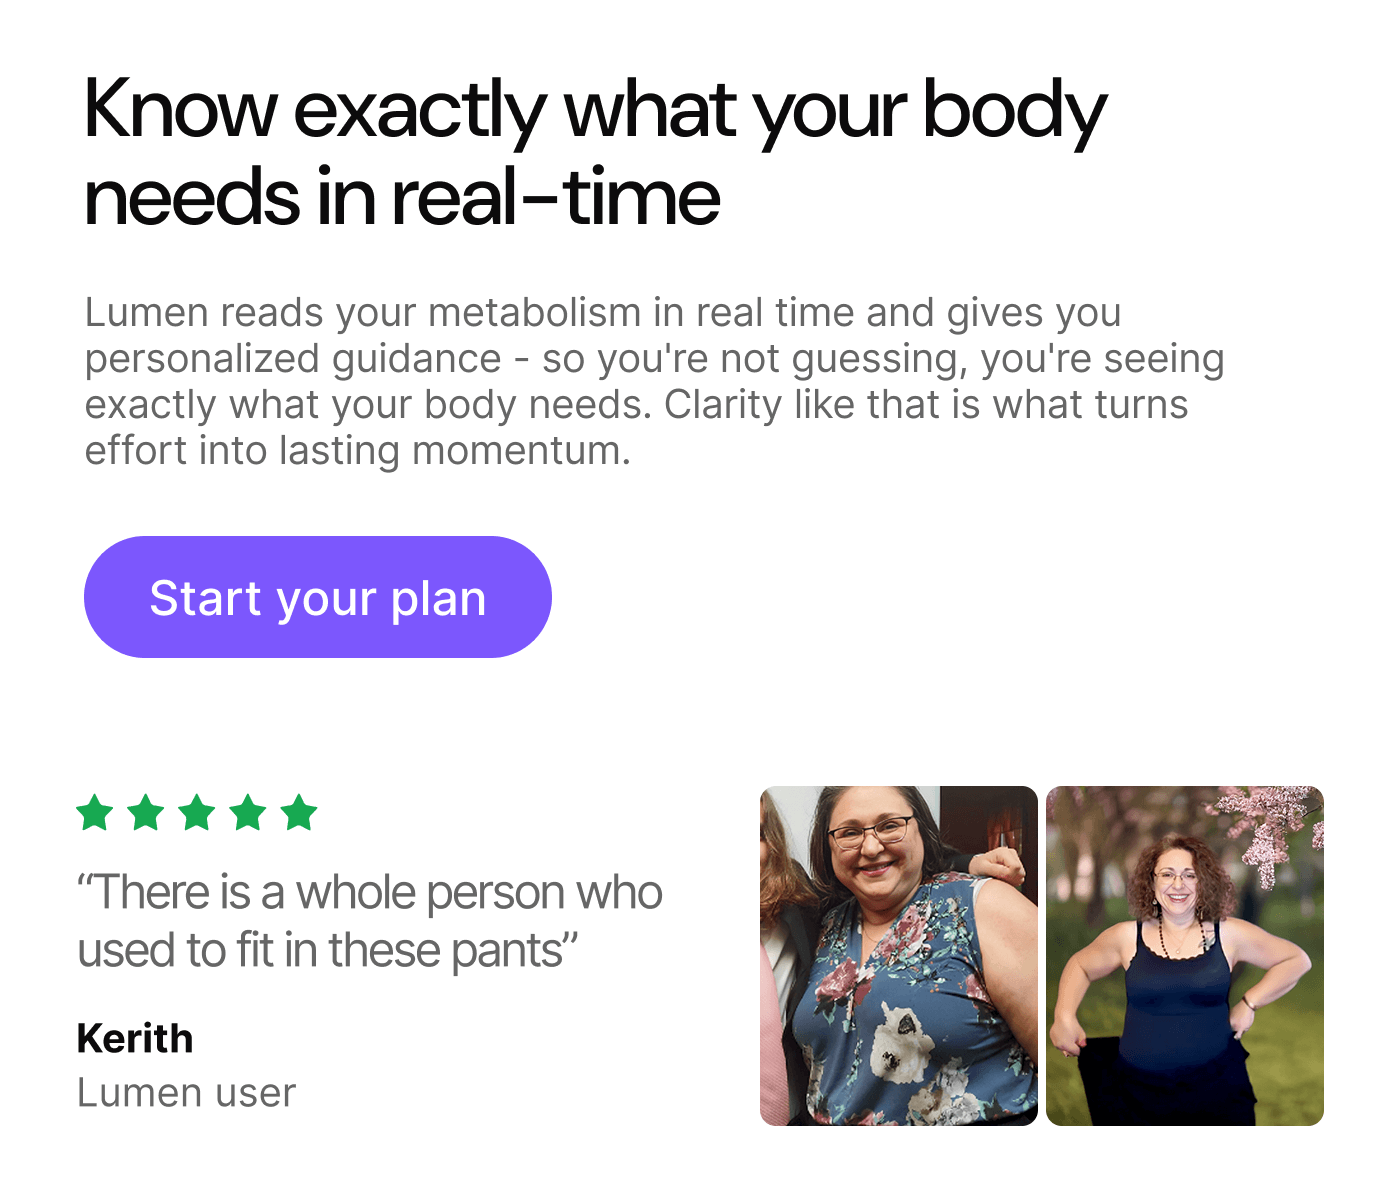Click the fourth green rating star
Image resolution: width=1400 pixels, height=1190 pixels.
coord(248,813)
